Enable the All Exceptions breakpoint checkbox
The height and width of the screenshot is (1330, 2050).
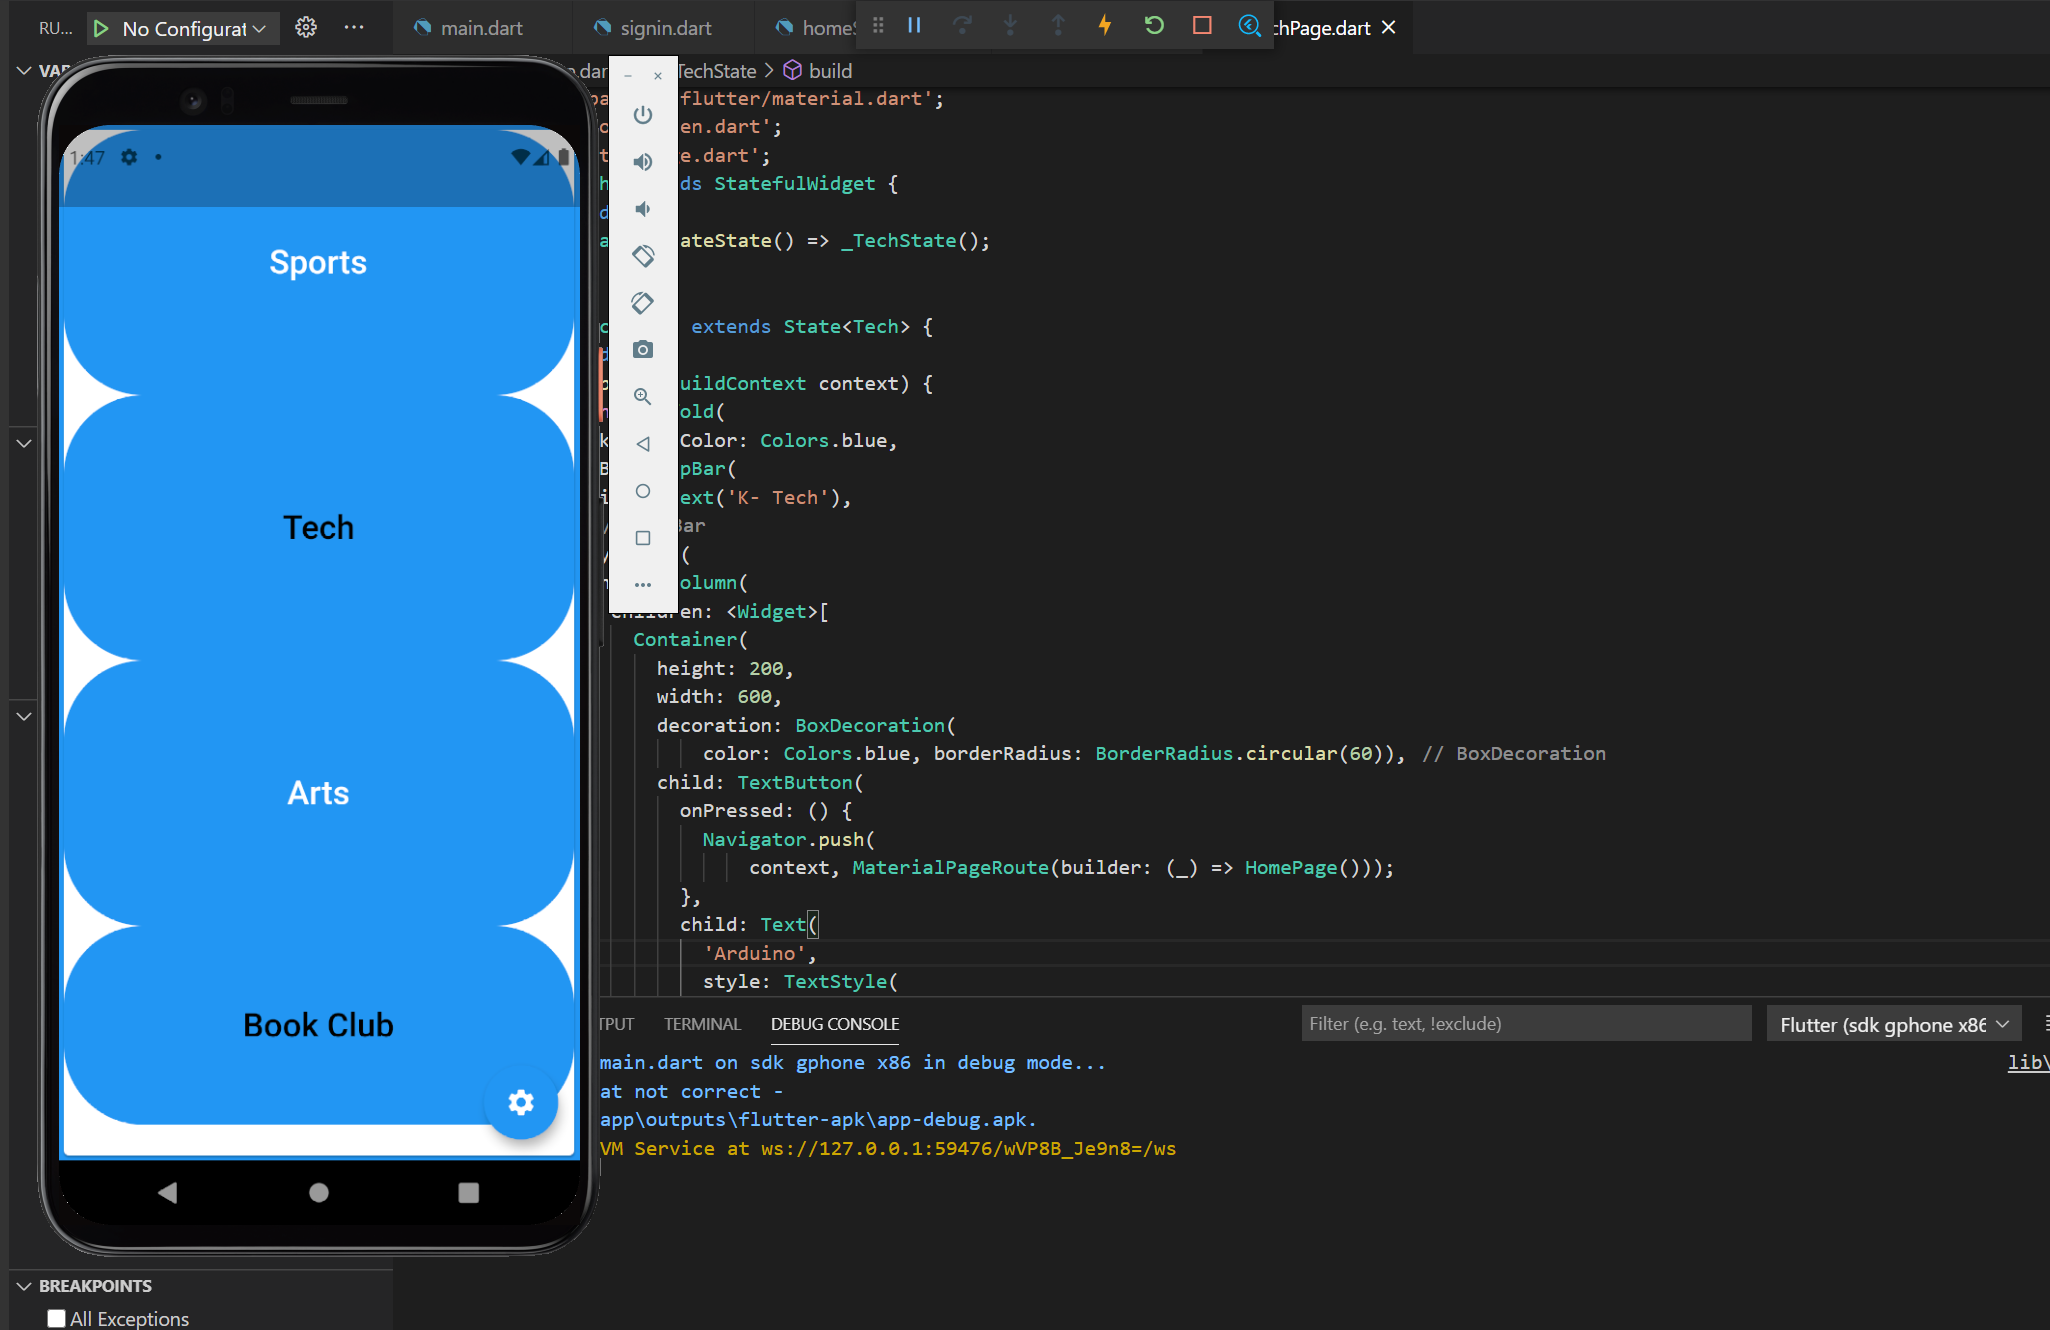point(57,1318)
